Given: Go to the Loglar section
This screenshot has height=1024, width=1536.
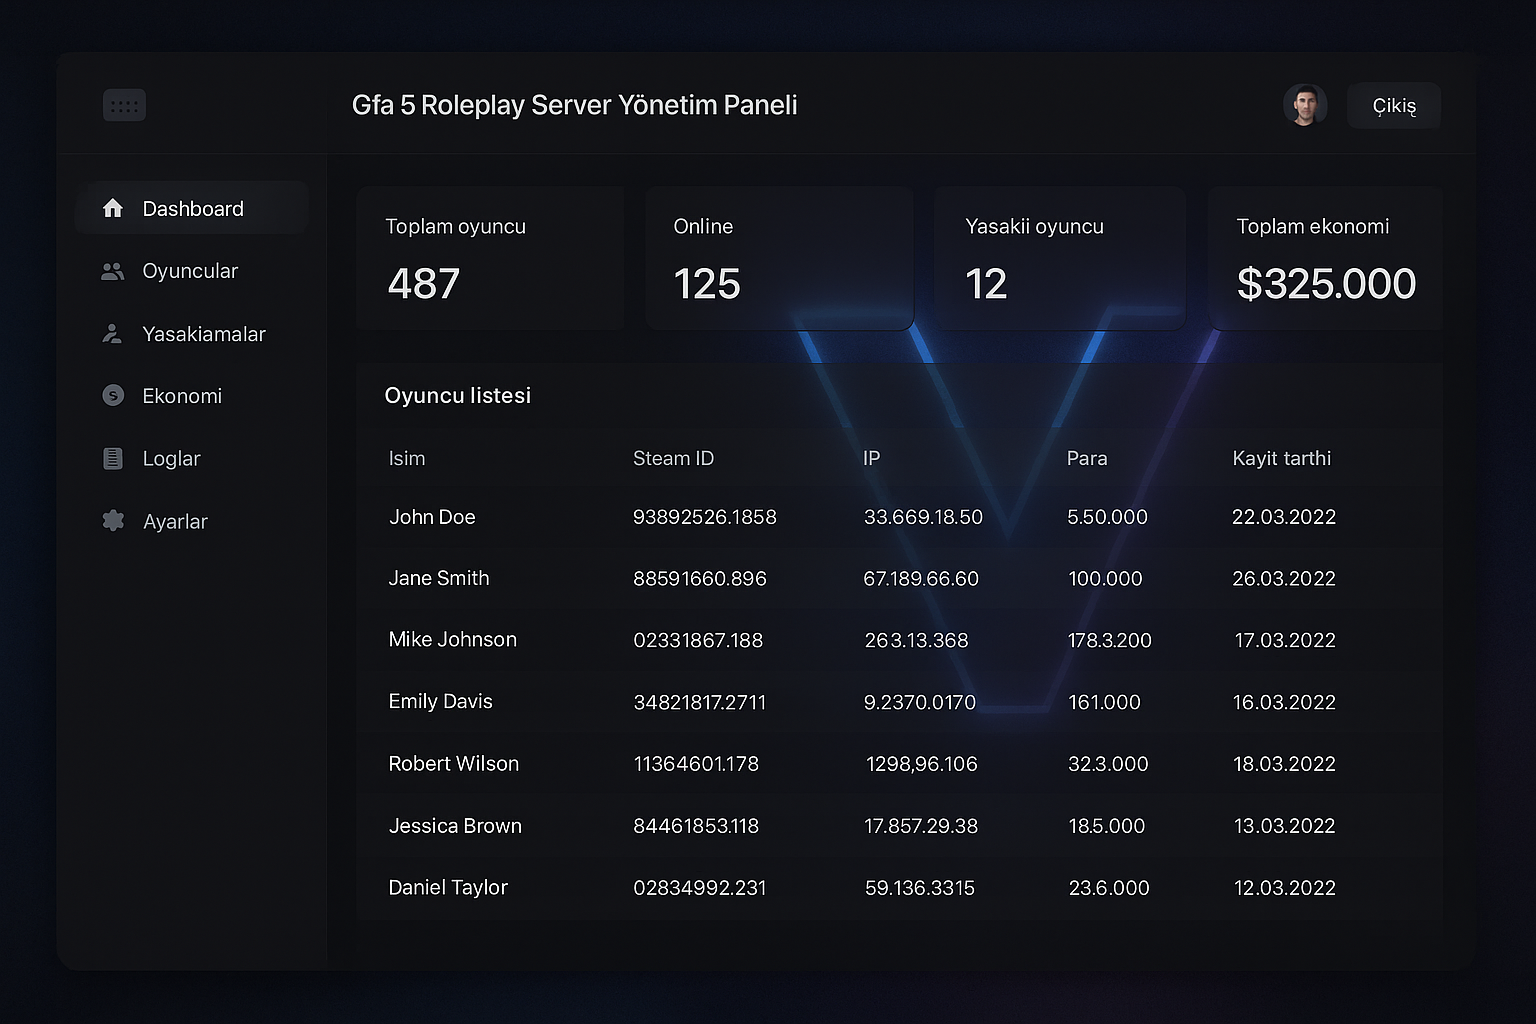Looking at the screenshot, I should 171,459.
